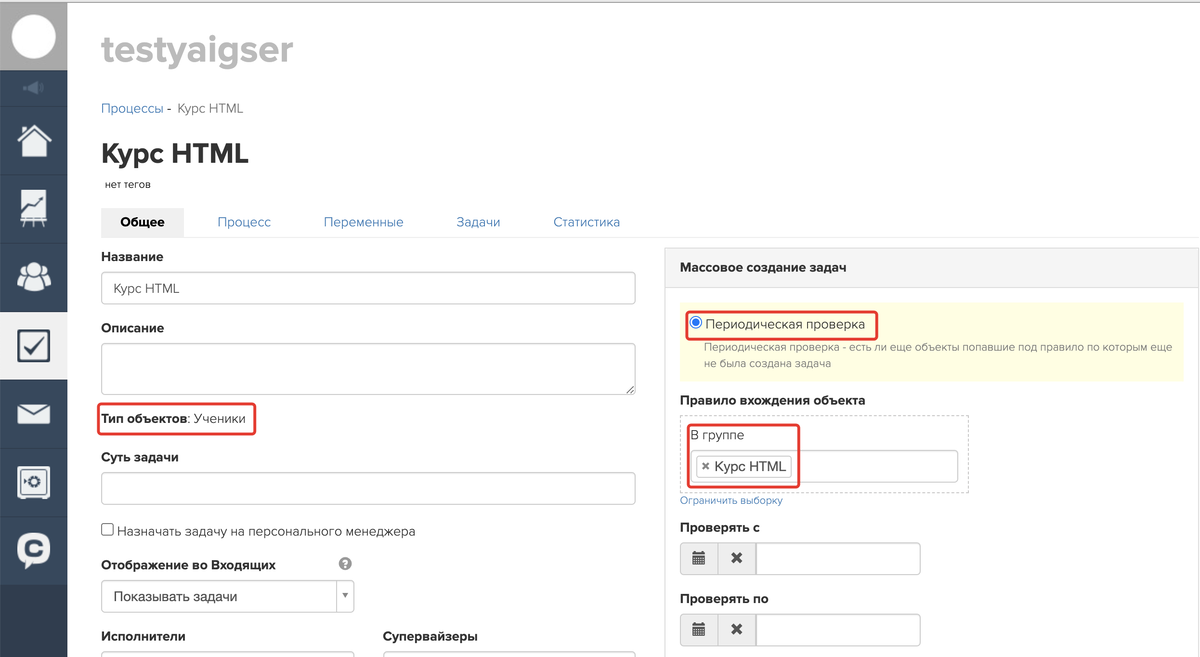Viewport: 1200px width, 657px height.
Task: Clear the Проверять по date field
Action: [737, 630]
